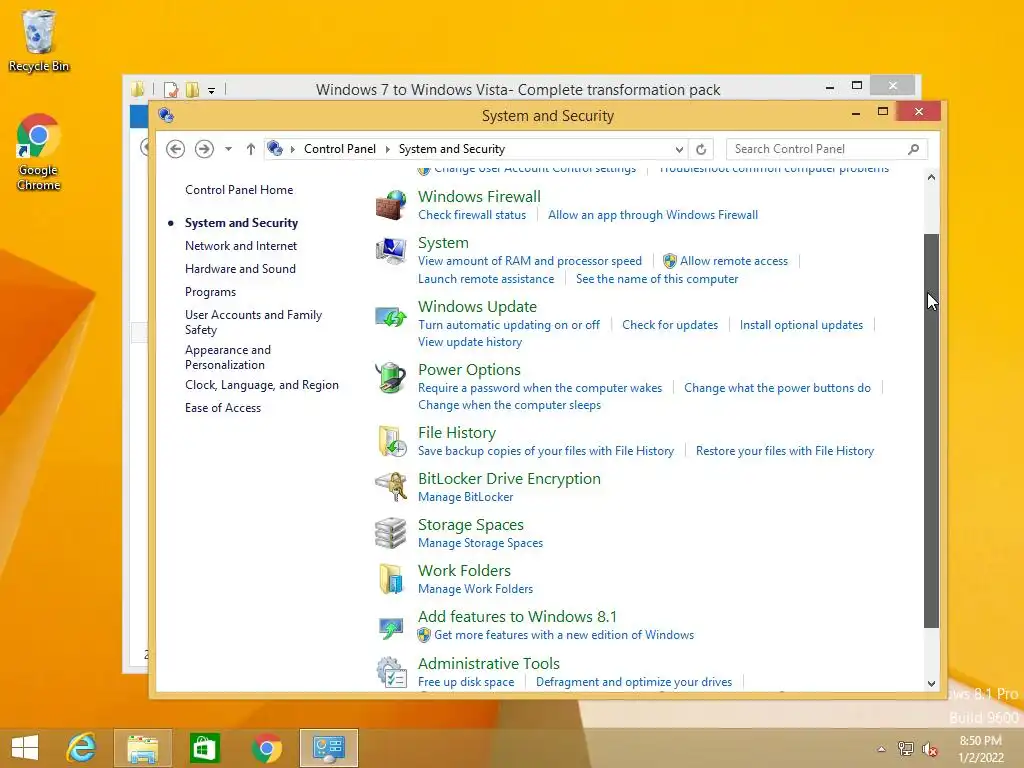
Task: Click the Windows Update heading
Action: (x=477, y=306)
